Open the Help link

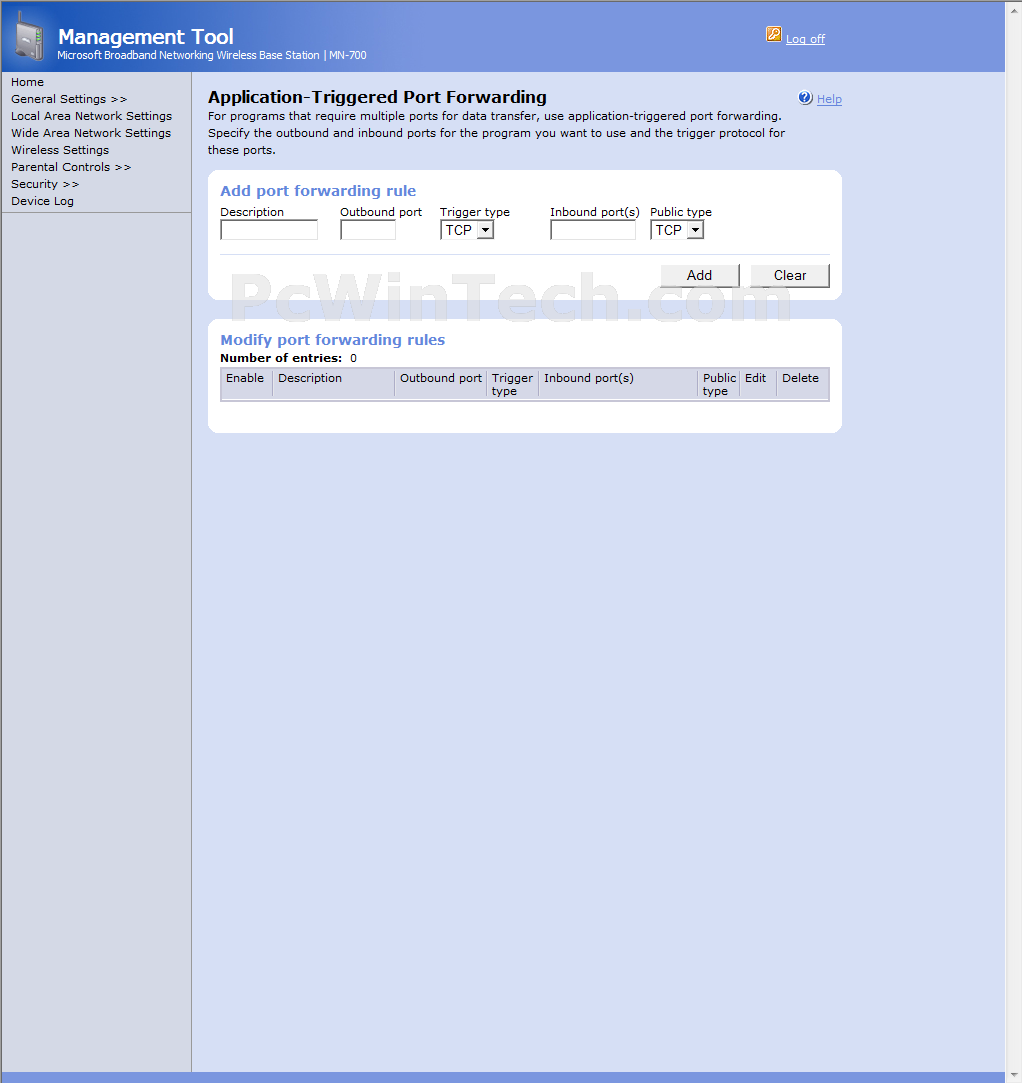tap(829, 99)
